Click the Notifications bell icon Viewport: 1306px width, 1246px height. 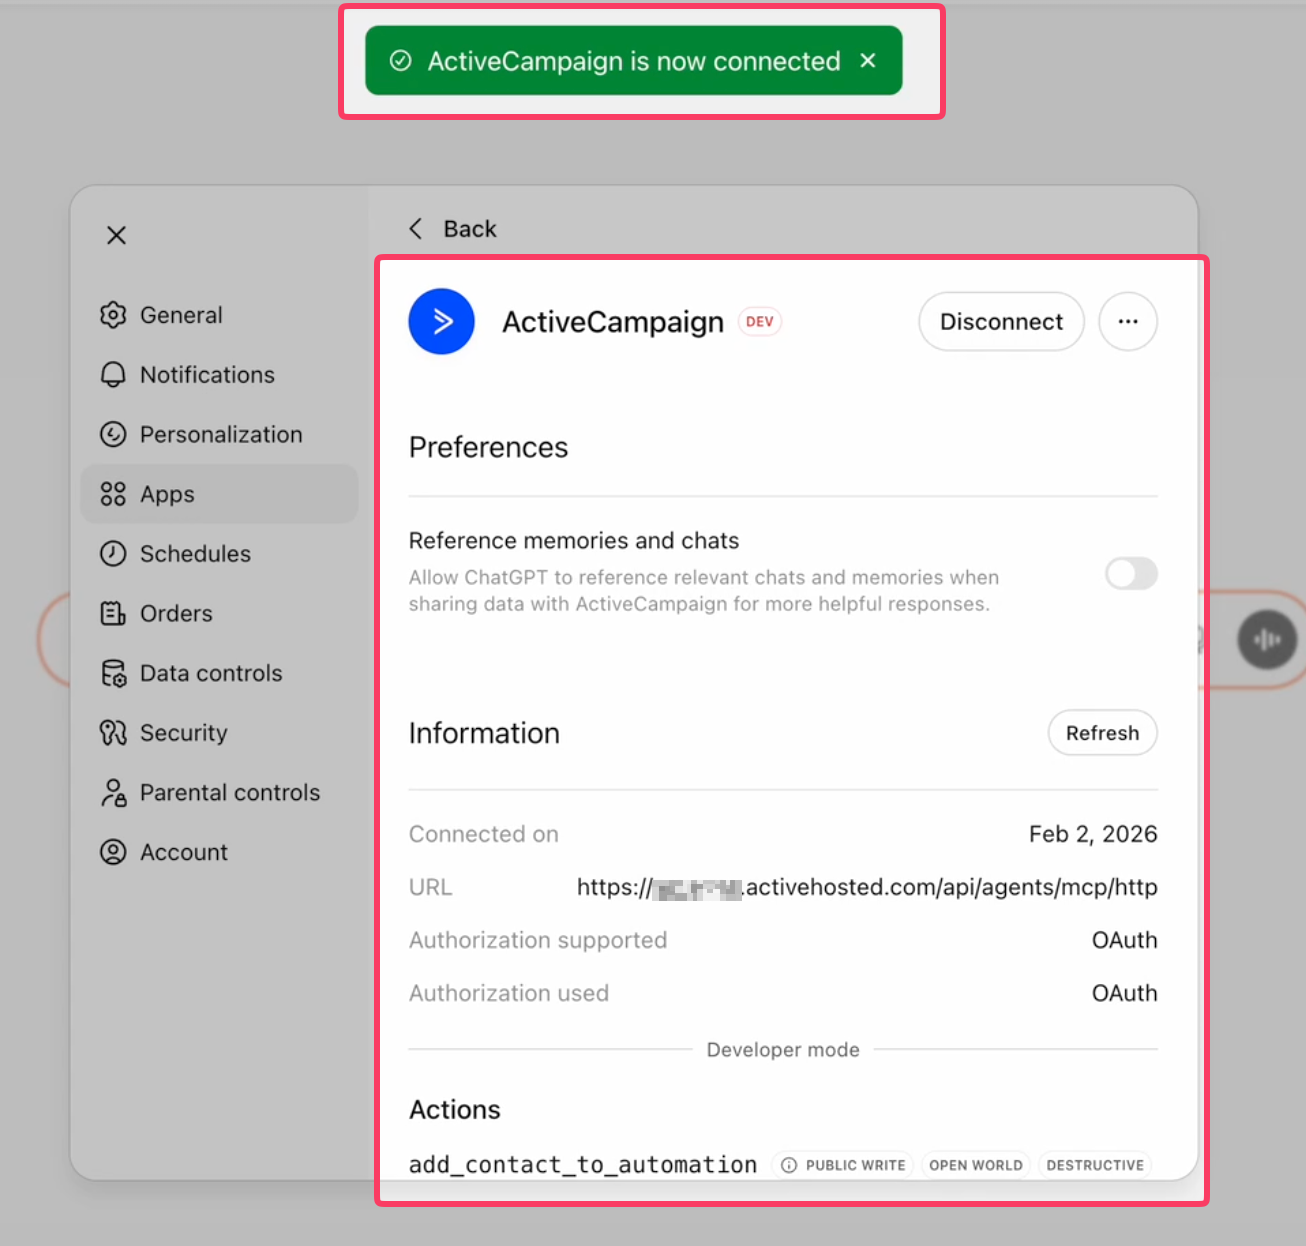(113, 375)
